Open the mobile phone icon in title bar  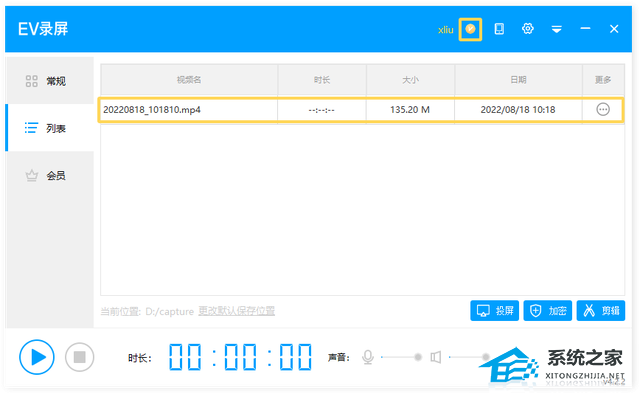[499, 29]
